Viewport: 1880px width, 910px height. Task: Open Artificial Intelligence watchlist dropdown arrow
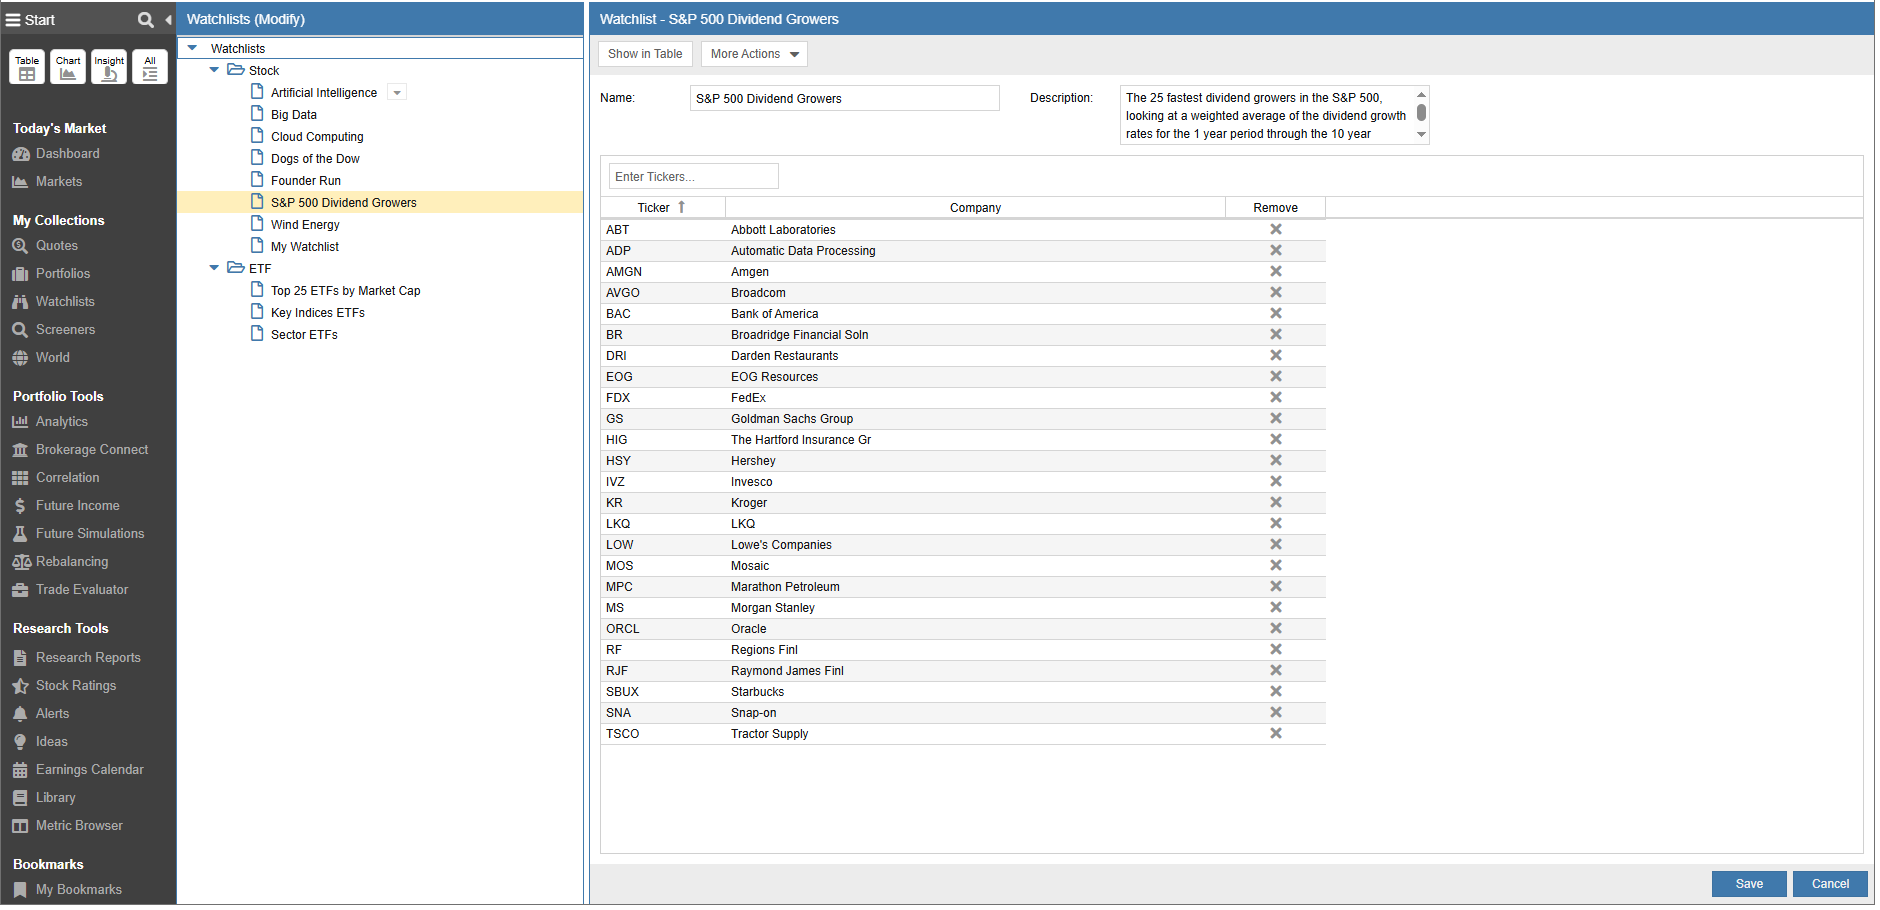[397, 93]
